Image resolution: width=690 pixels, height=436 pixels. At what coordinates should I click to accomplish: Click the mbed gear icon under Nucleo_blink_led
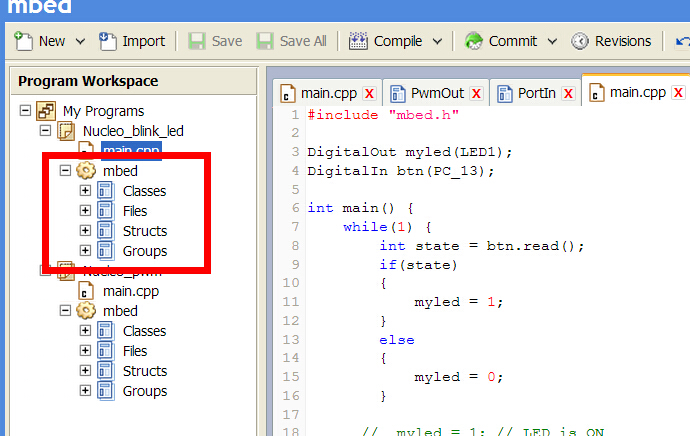click(86, 170)
